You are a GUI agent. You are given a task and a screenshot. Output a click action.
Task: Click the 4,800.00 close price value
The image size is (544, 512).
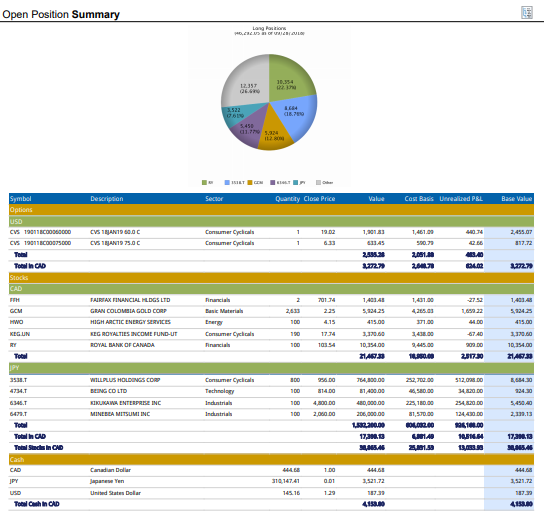click(324, 403)
